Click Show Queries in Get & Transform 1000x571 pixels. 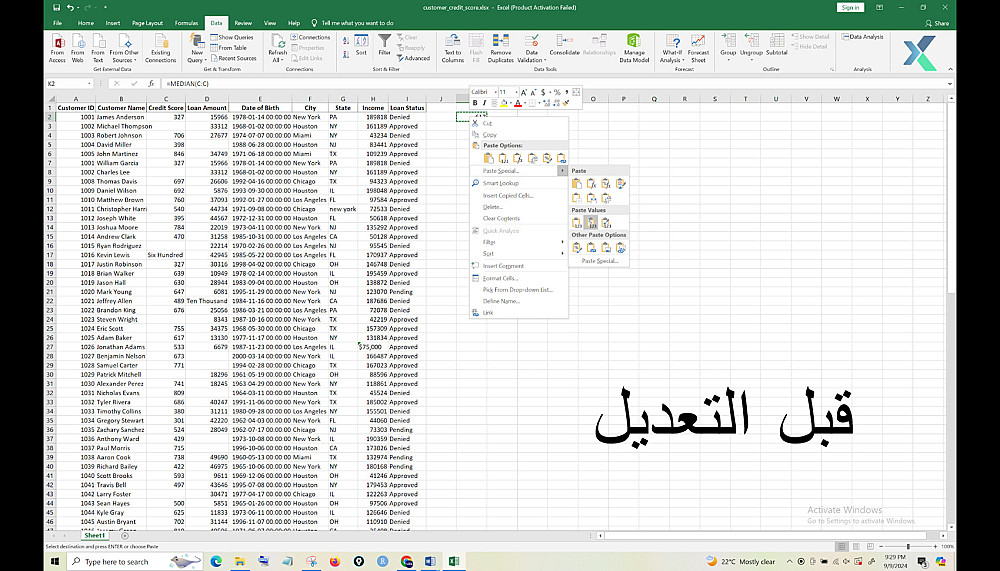coord(232,38)
